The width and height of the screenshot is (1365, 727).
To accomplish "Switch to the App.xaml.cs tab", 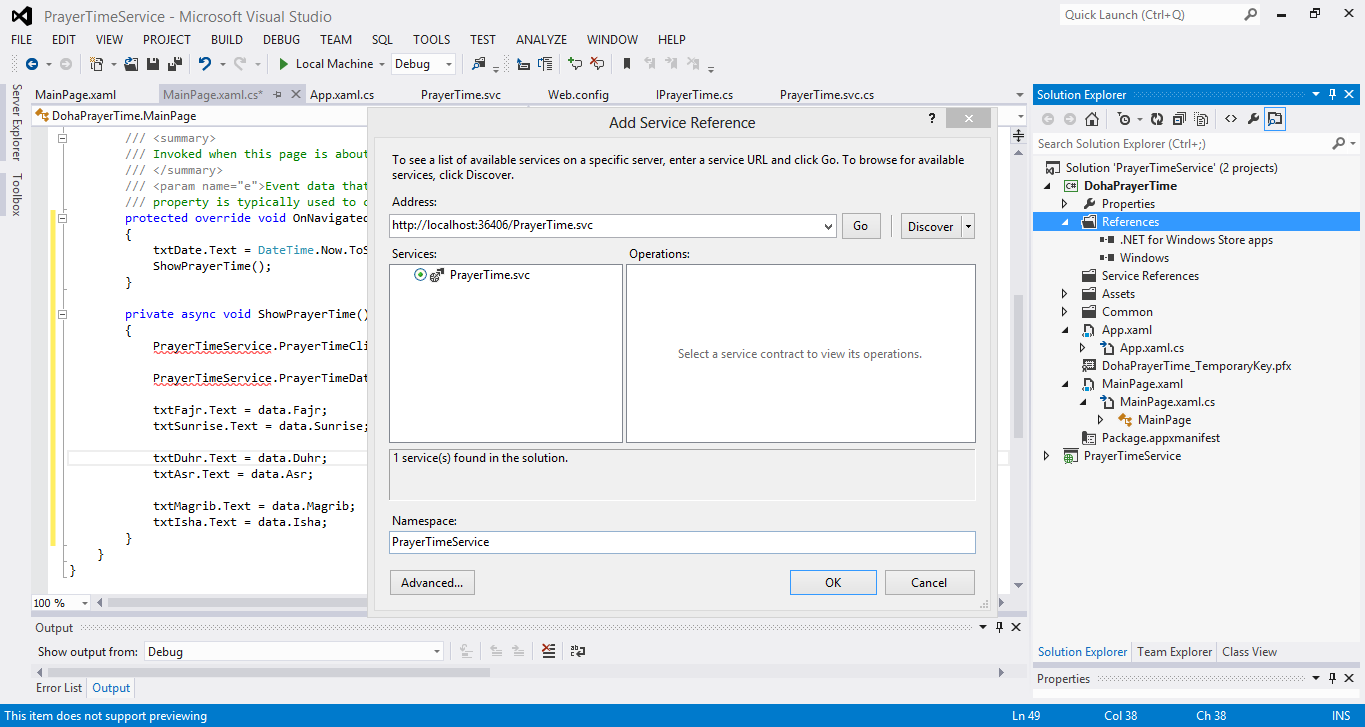I will pyautogui.click(x=342, y=95).
